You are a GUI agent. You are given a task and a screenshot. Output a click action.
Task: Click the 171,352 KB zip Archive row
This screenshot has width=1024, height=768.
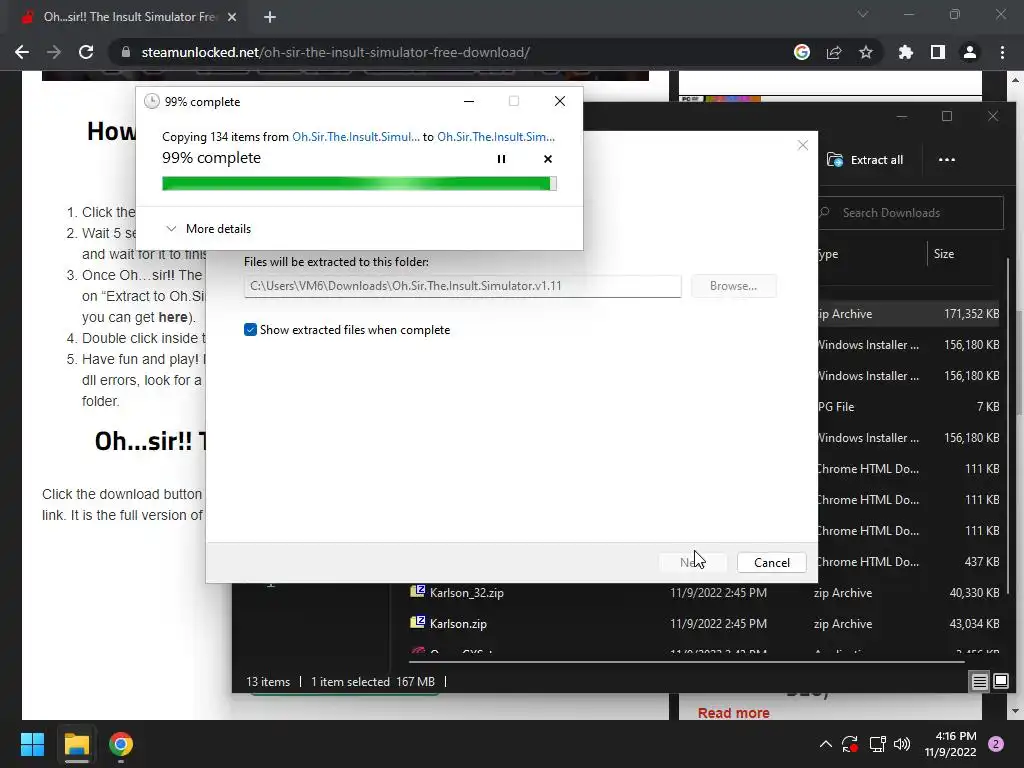coord(908,314)
